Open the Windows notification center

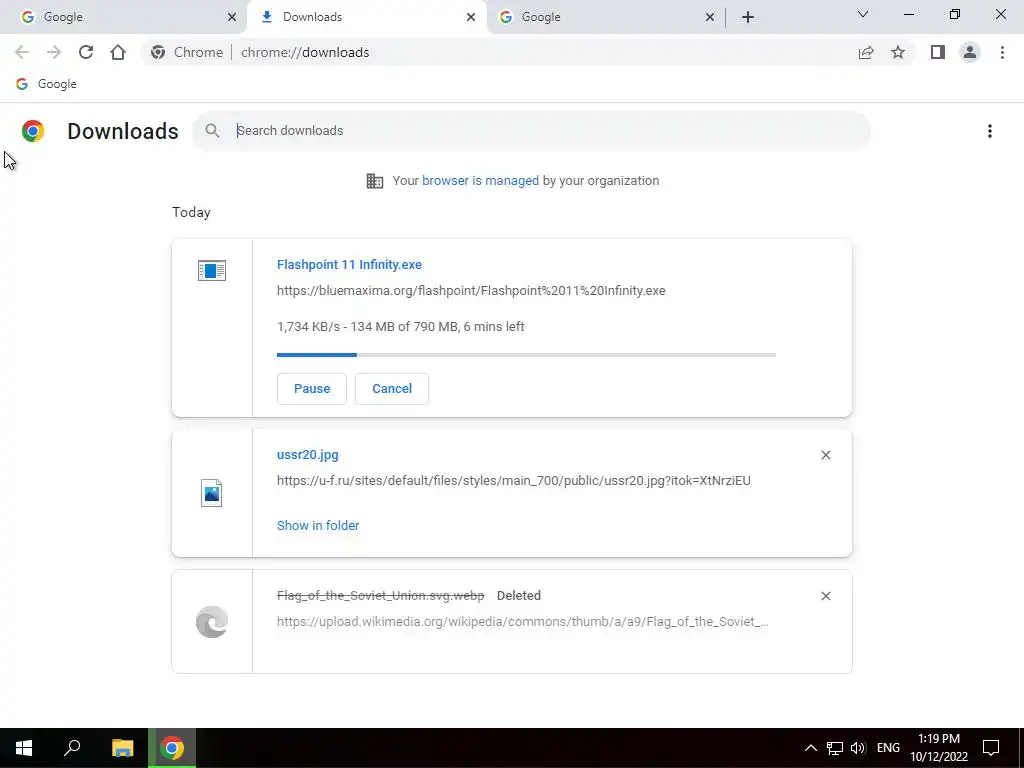pyautogui.click(x=991, y=748)
